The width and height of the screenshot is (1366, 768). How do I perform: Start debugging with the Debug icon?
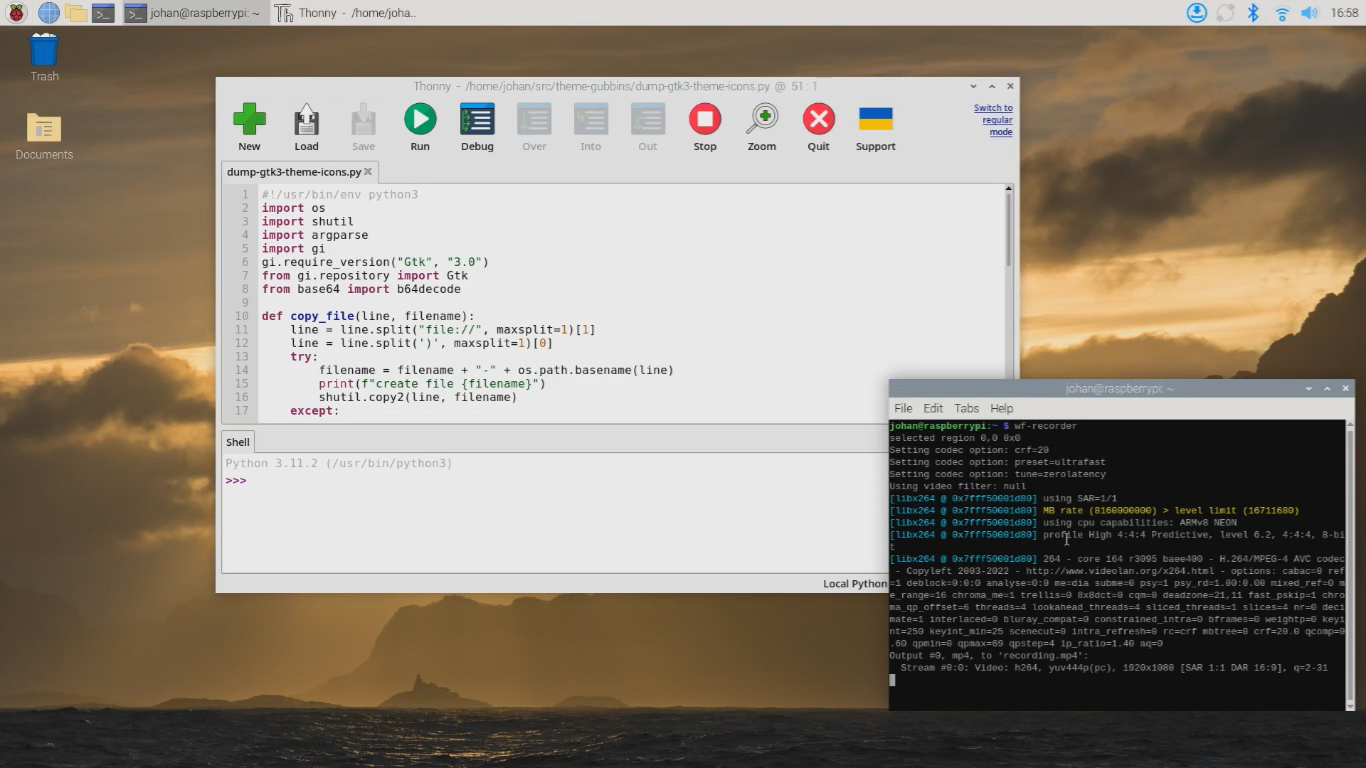coord(477,120)
